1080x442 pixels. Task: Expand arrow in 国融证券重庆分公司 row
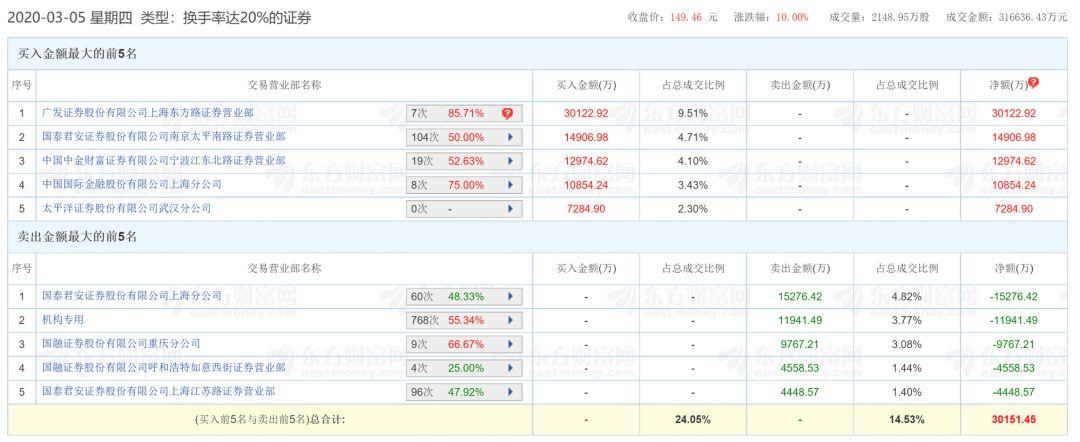pyautogui.click(x=510, y=344)
